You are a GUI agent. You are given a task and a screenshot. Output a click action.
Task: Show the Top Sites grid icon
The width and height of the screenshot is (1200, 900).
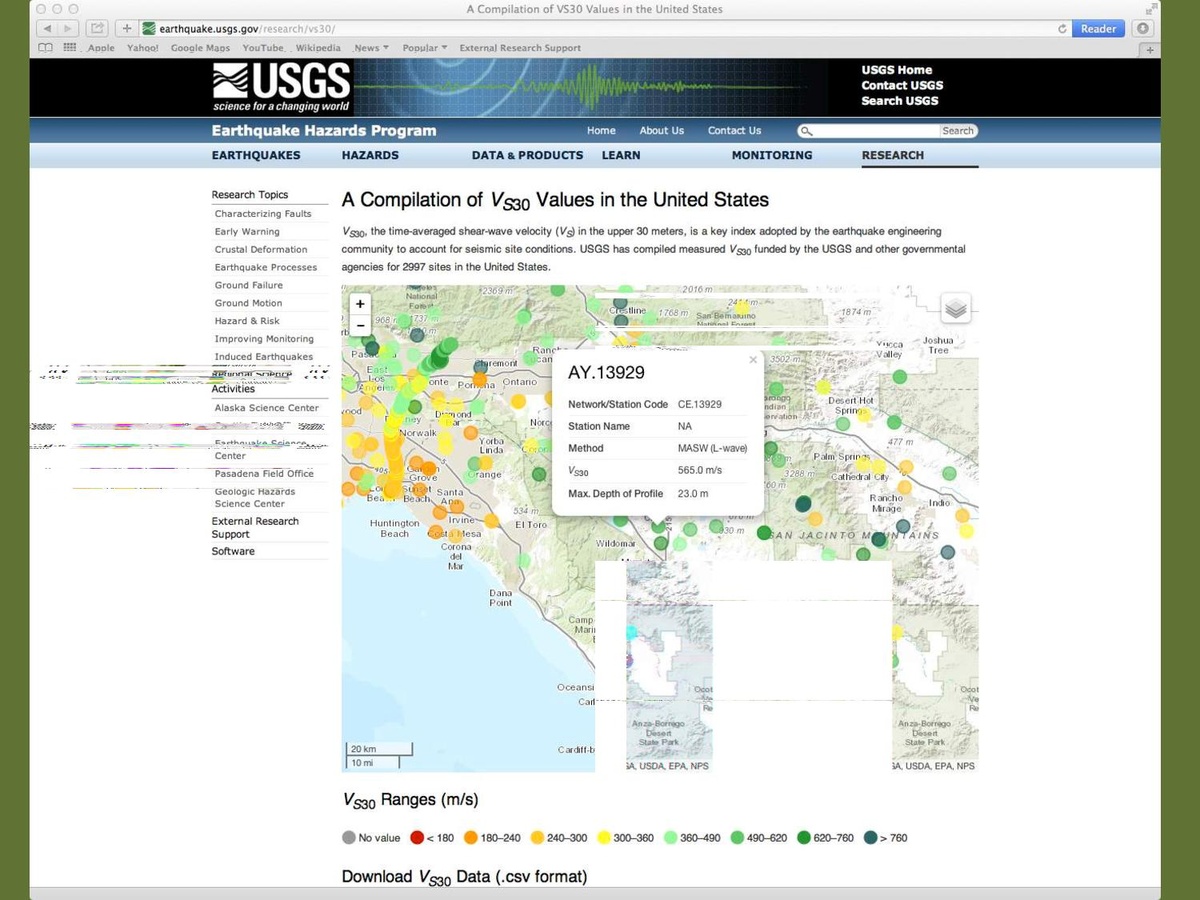pos(71,48)
